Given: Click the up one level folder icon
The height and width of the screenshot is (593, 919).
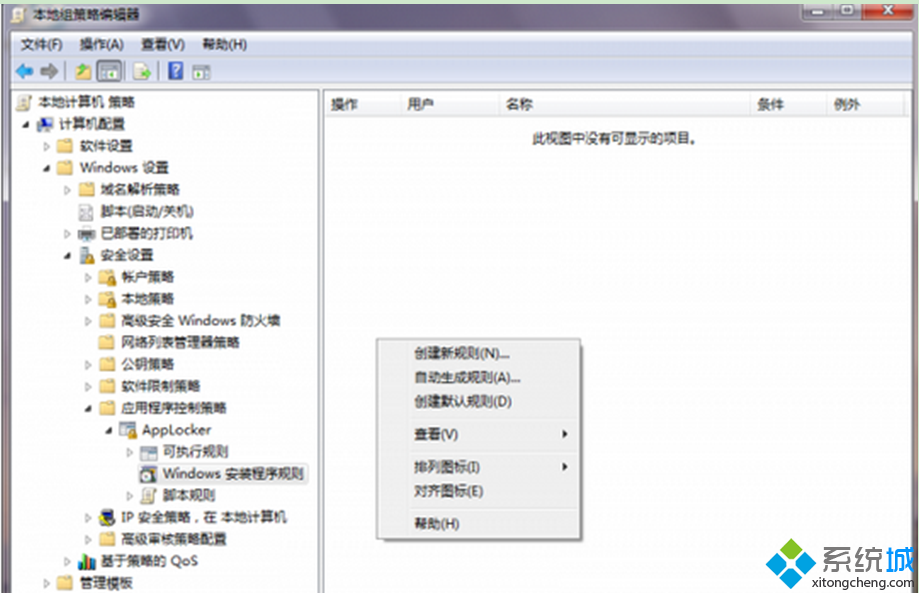Looking at the screenshot, I should coord(83,70).
